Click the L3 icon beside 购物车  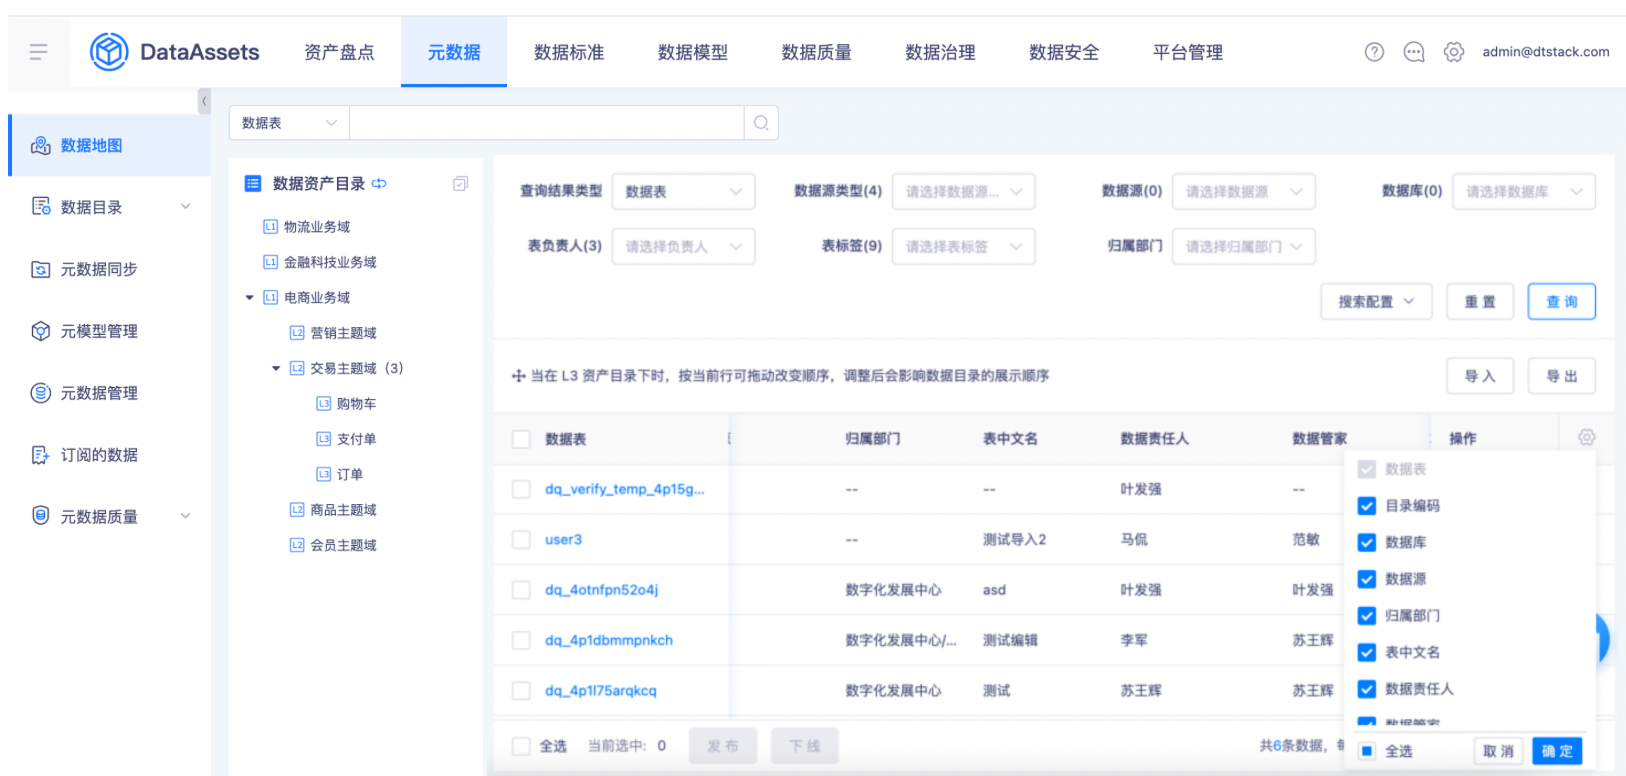click(x=323, y=404)
